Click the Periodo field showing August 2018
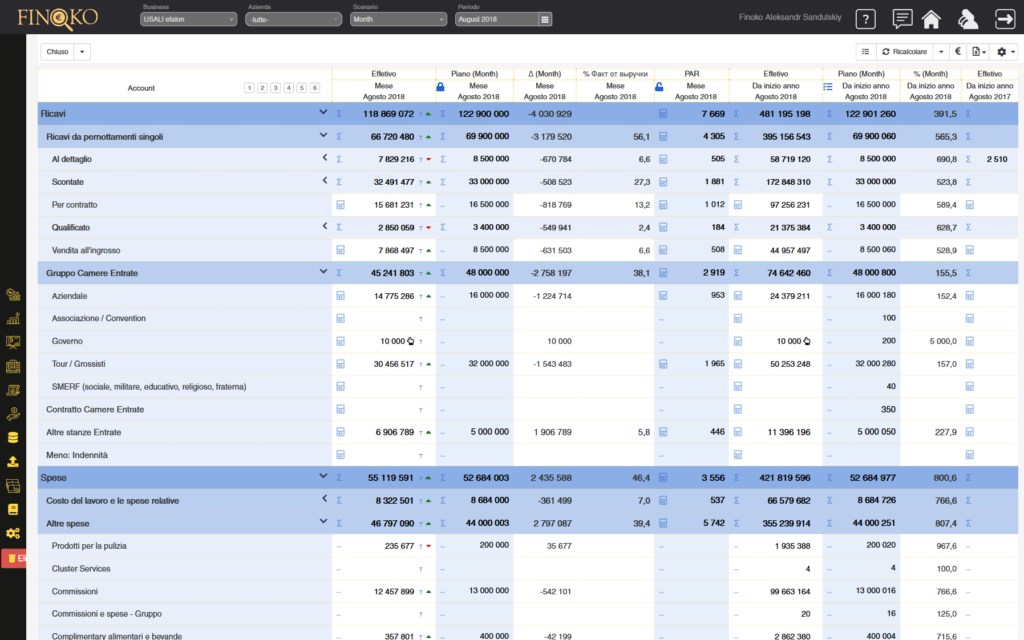Image resolution: width=1024 pixels, height=640 pixels. 496,19
